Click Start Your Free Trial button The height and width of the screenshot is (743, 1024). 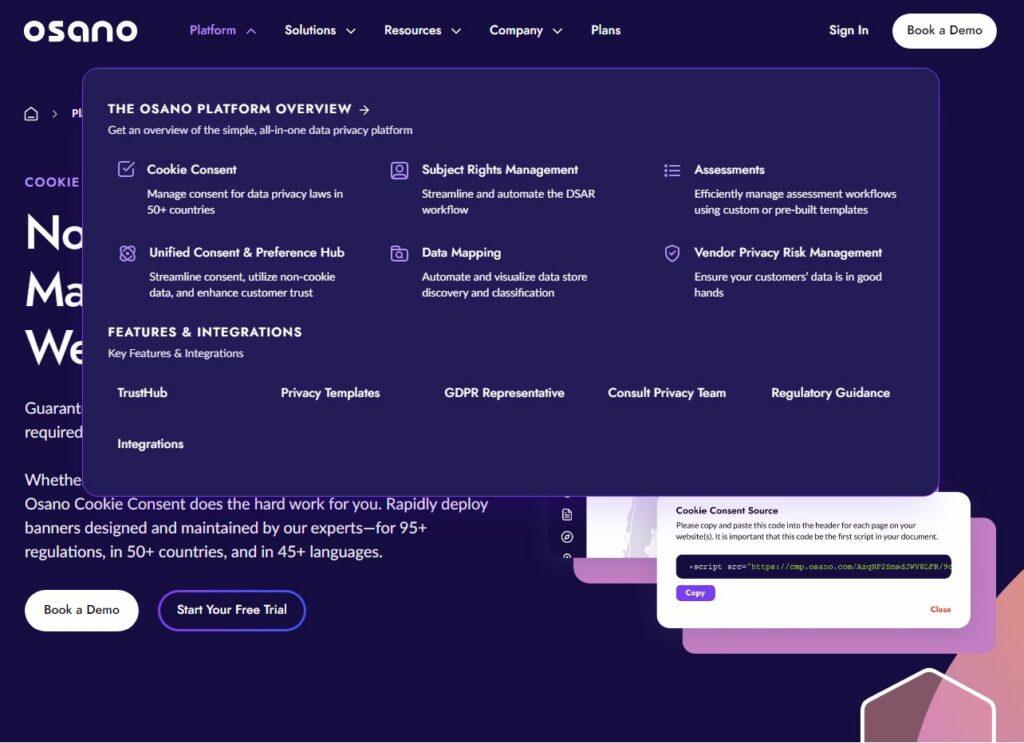click(232, 610)
